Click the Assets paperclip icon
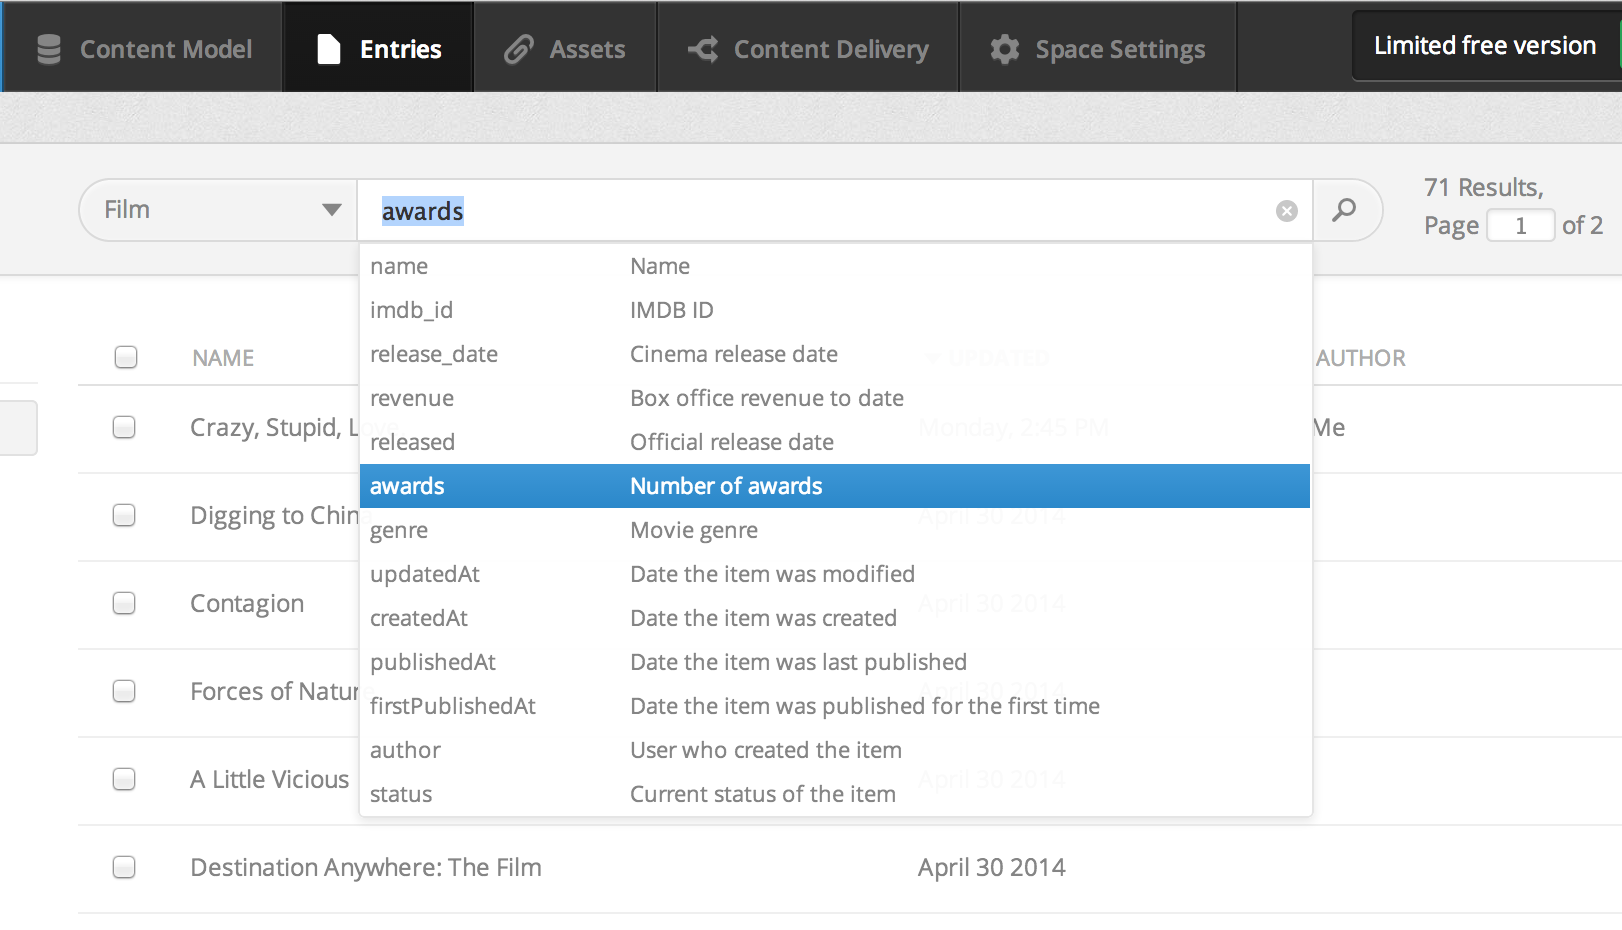 [518, 49]
